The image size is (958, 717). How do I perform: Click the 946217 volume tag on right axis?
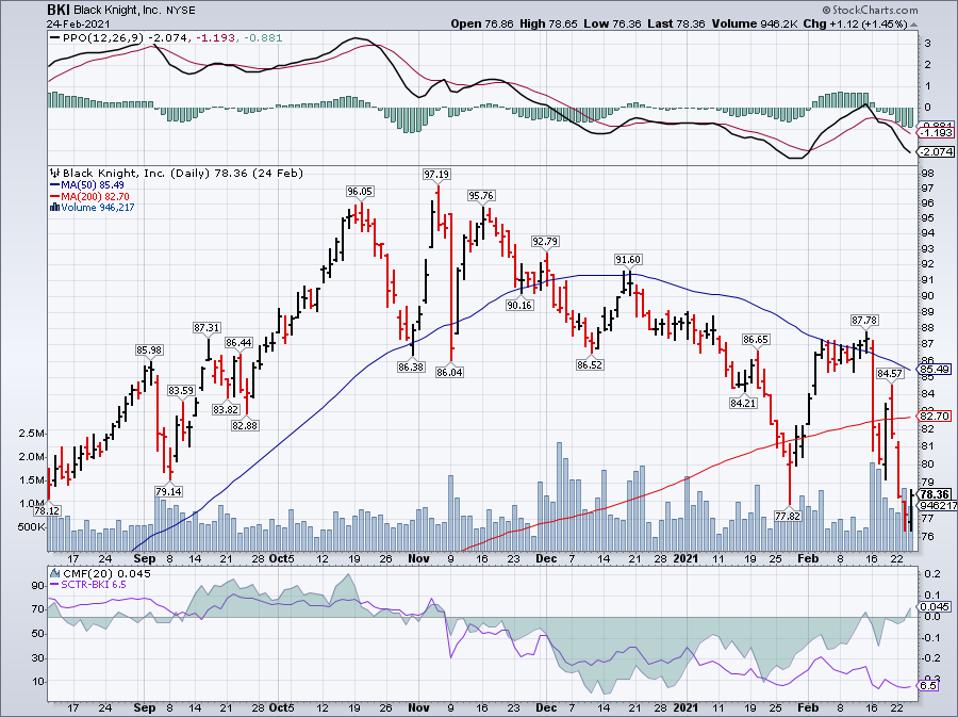point(938,506)
